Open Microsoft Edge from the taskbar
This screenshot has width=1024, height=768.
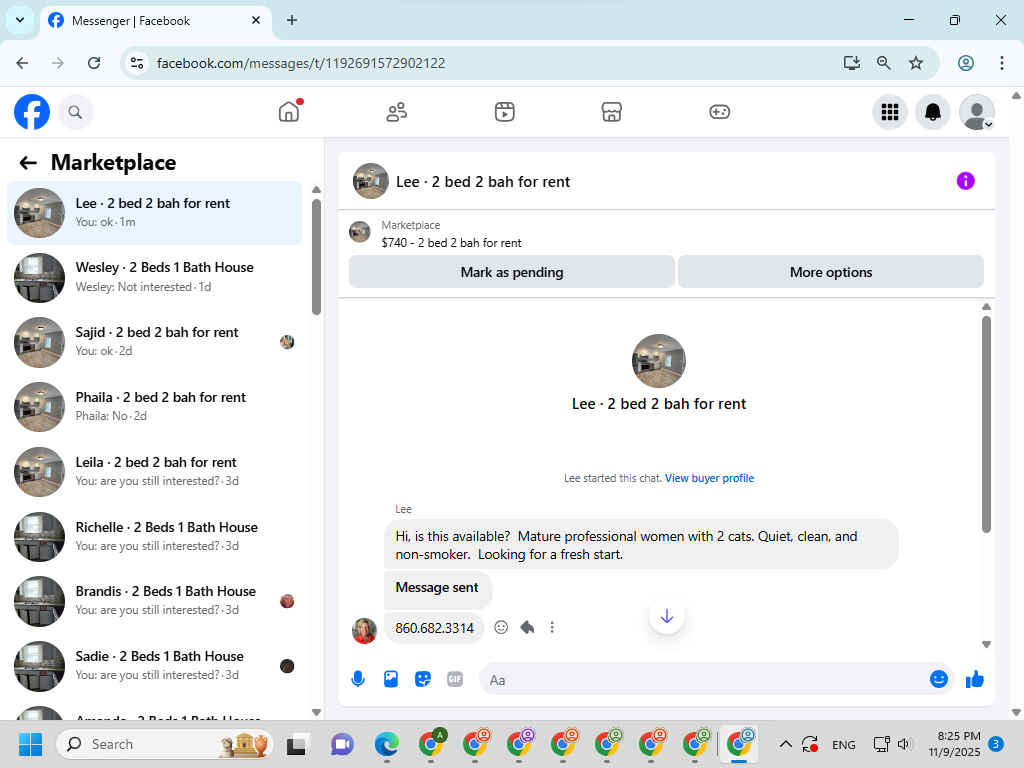387,744
